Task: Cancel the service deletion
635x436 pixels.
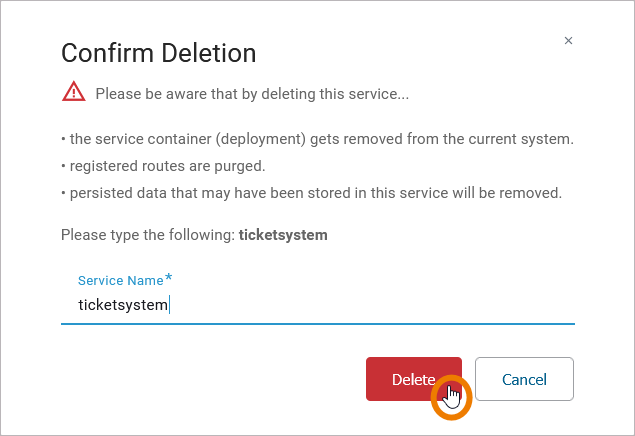Action: [524, 379]
